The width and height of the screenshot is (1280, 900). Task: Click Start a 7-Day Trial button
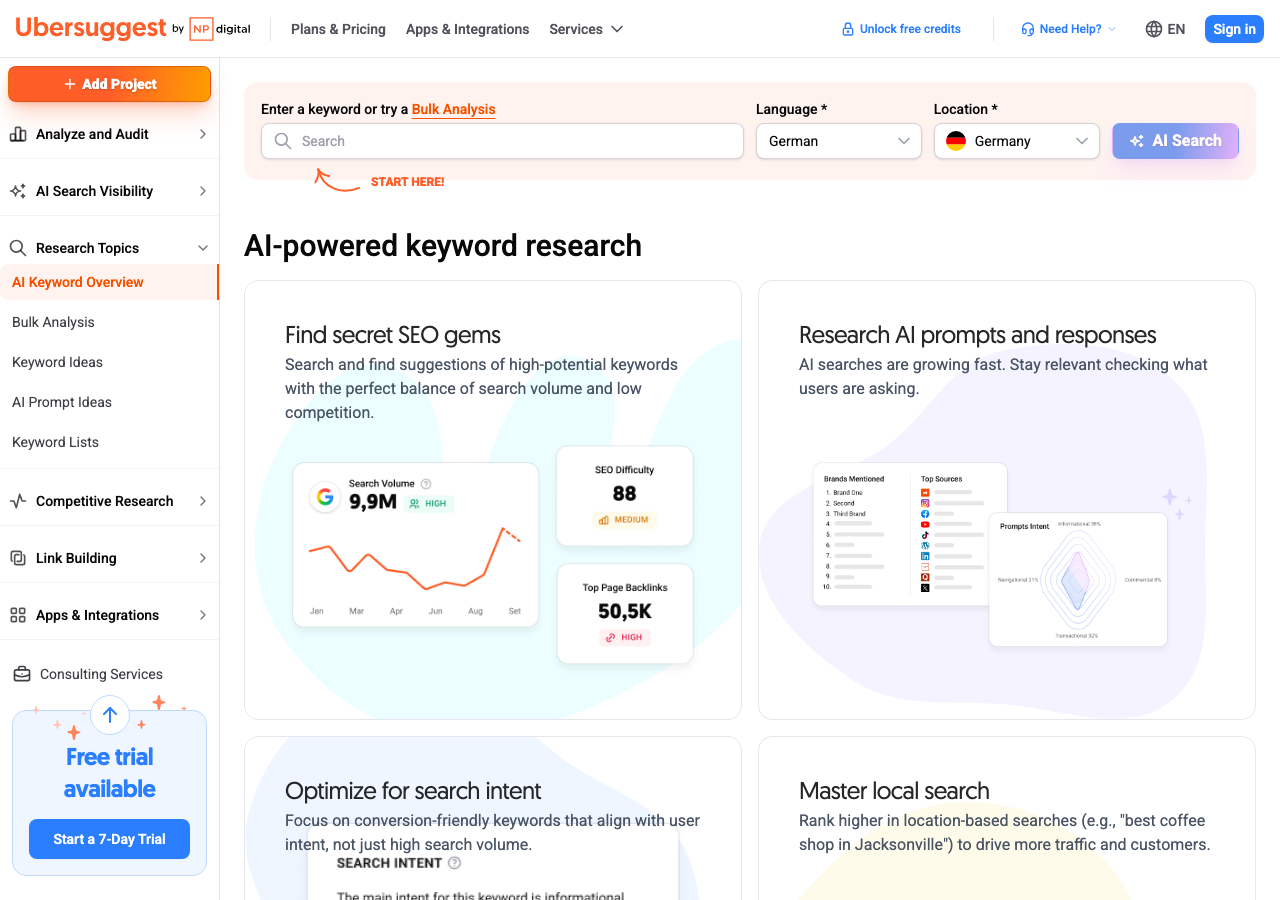tap(109, 839)
